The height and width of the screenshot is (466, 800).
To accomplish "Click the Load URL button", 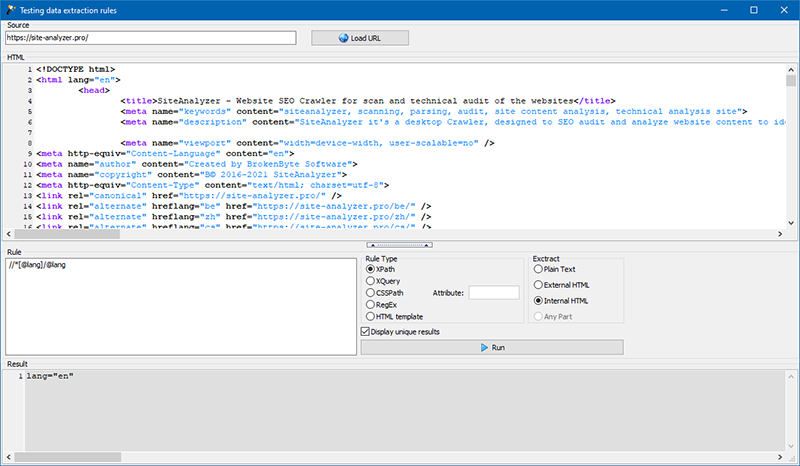I will click(x=360, y=38).
